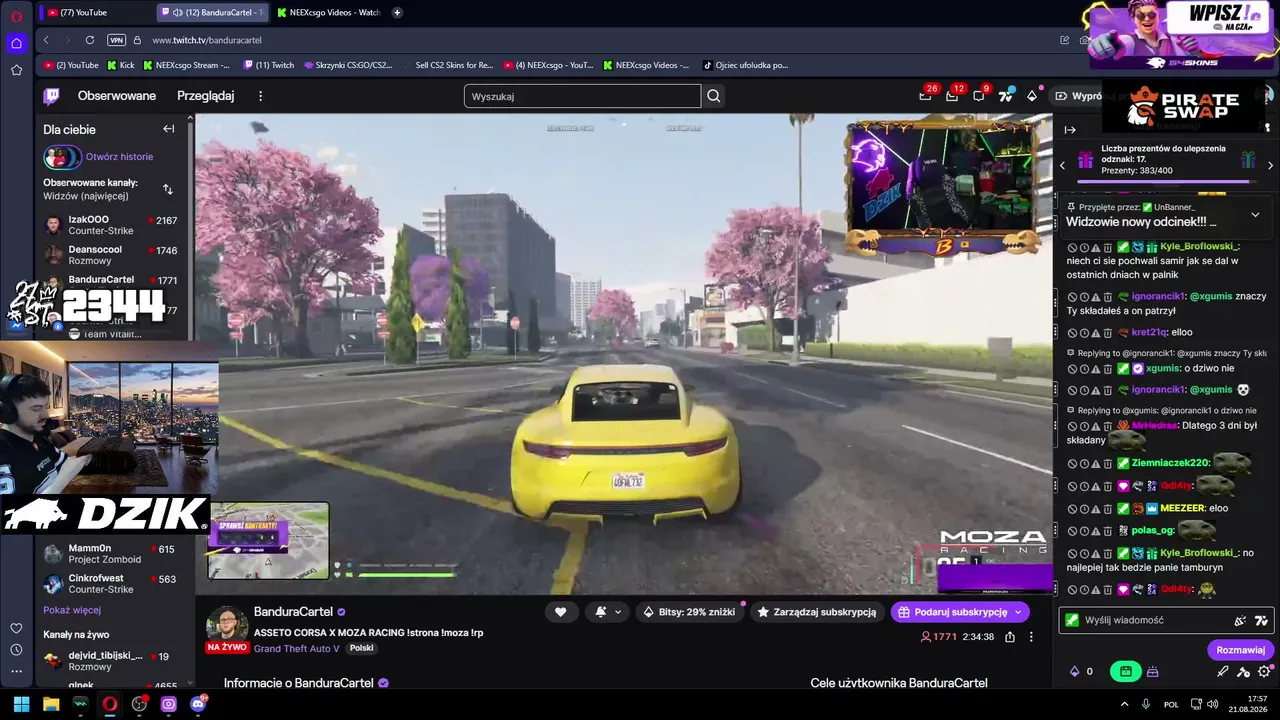The image size is (1280, 720).
Task: Switch to the NEEXcsgo Videos tab
Action: pyautogui.click(x=329, y=12)
